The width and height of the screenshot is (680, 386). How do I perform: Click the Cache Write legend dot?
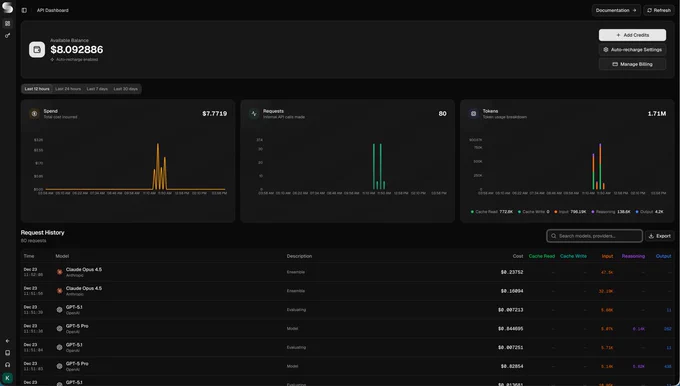[x=520, y=212]
